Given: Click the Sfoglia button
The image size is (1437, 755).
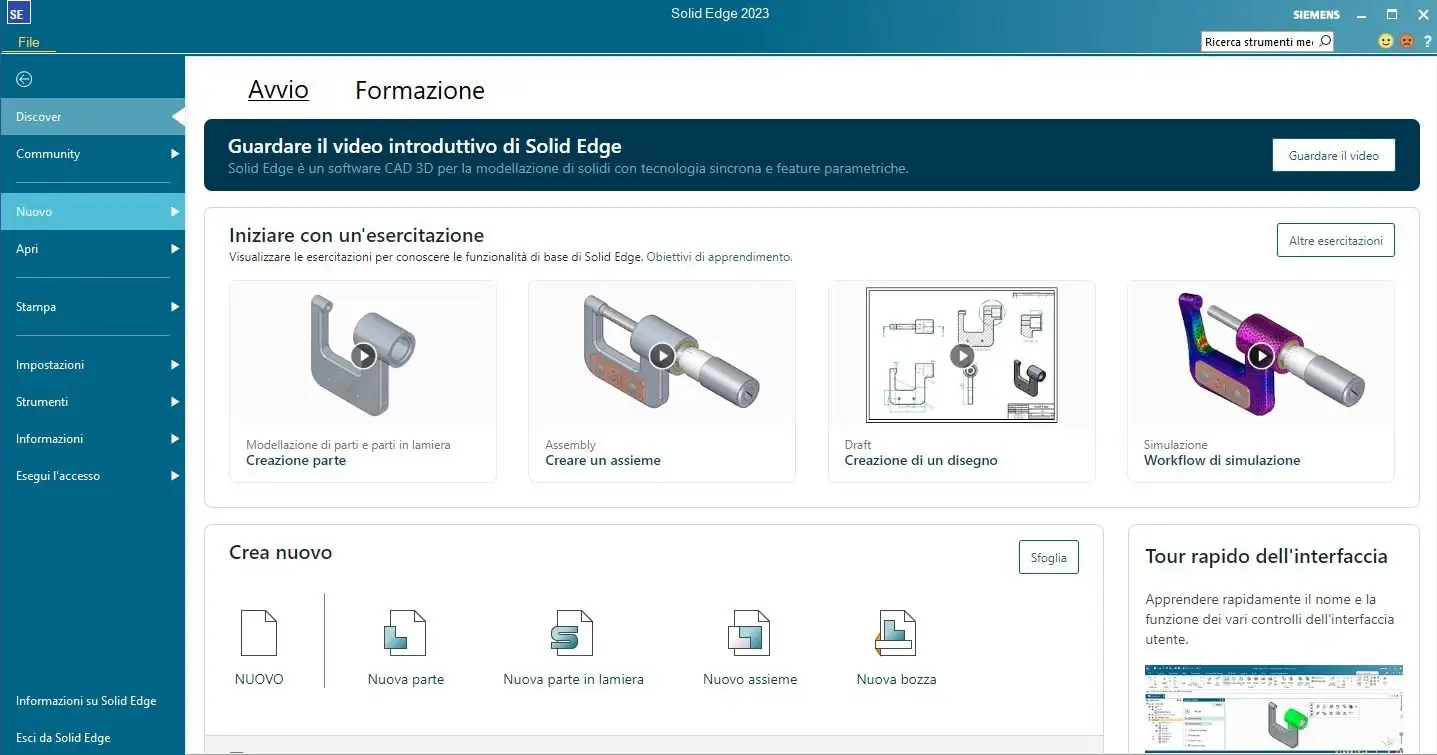Looking at the screenshot, I should coord(1048,558).
